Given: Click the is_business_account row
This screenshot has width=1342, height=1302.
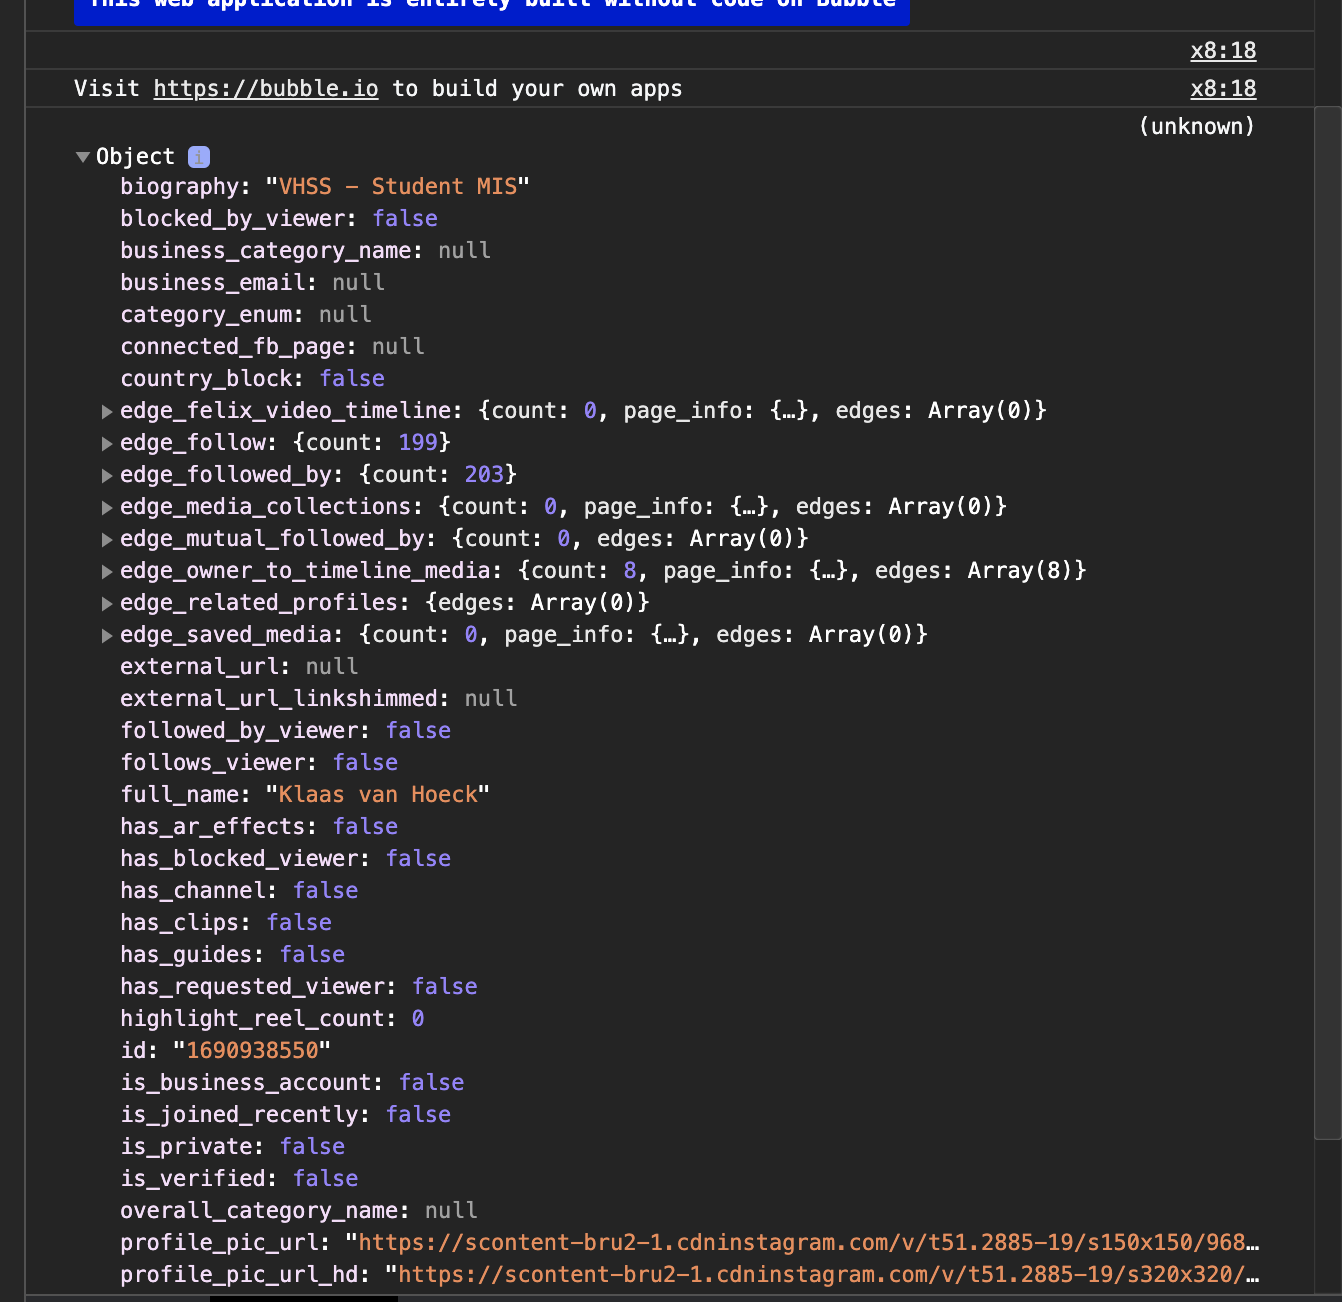Looking at the screenshot, I should (292, 1082).
